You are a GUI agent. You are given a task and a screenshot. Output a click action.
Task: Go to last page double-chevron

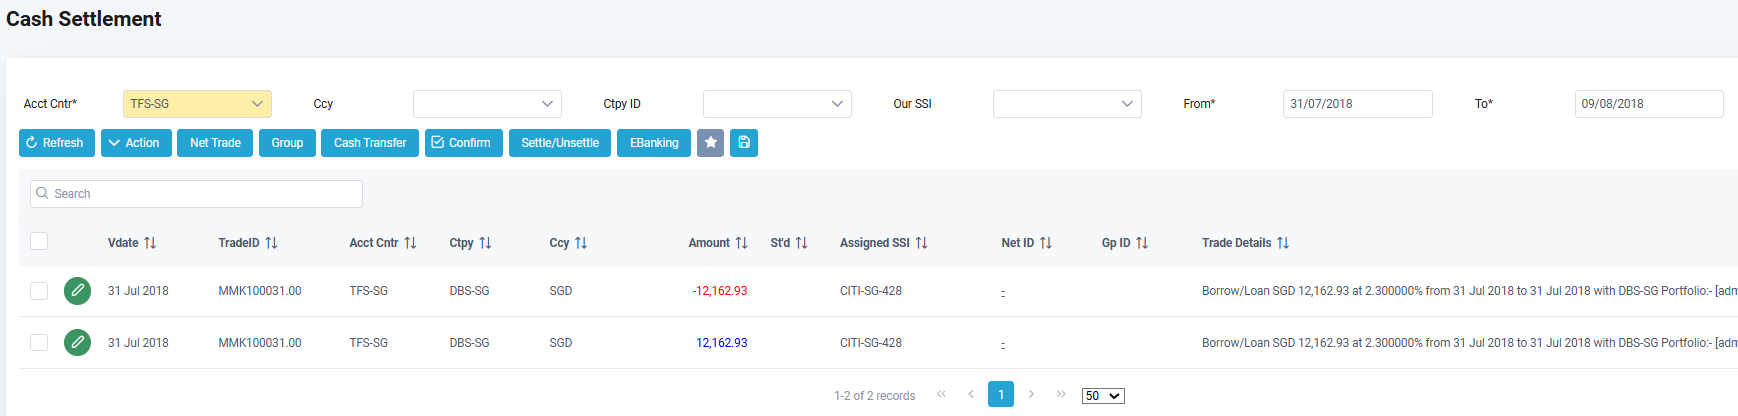click(1061, 394)
